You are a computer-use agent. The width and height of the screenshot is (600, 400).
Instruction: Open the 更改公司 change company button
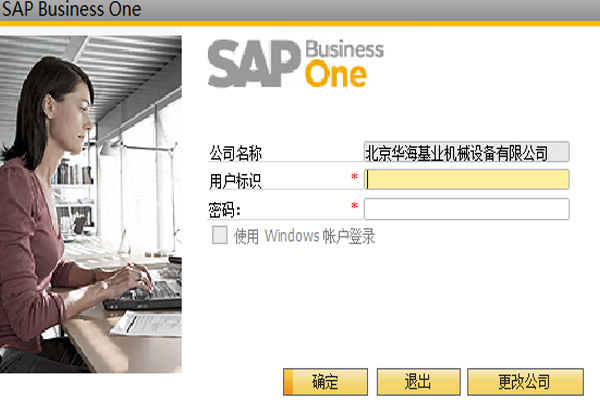[x=525, y=382]
